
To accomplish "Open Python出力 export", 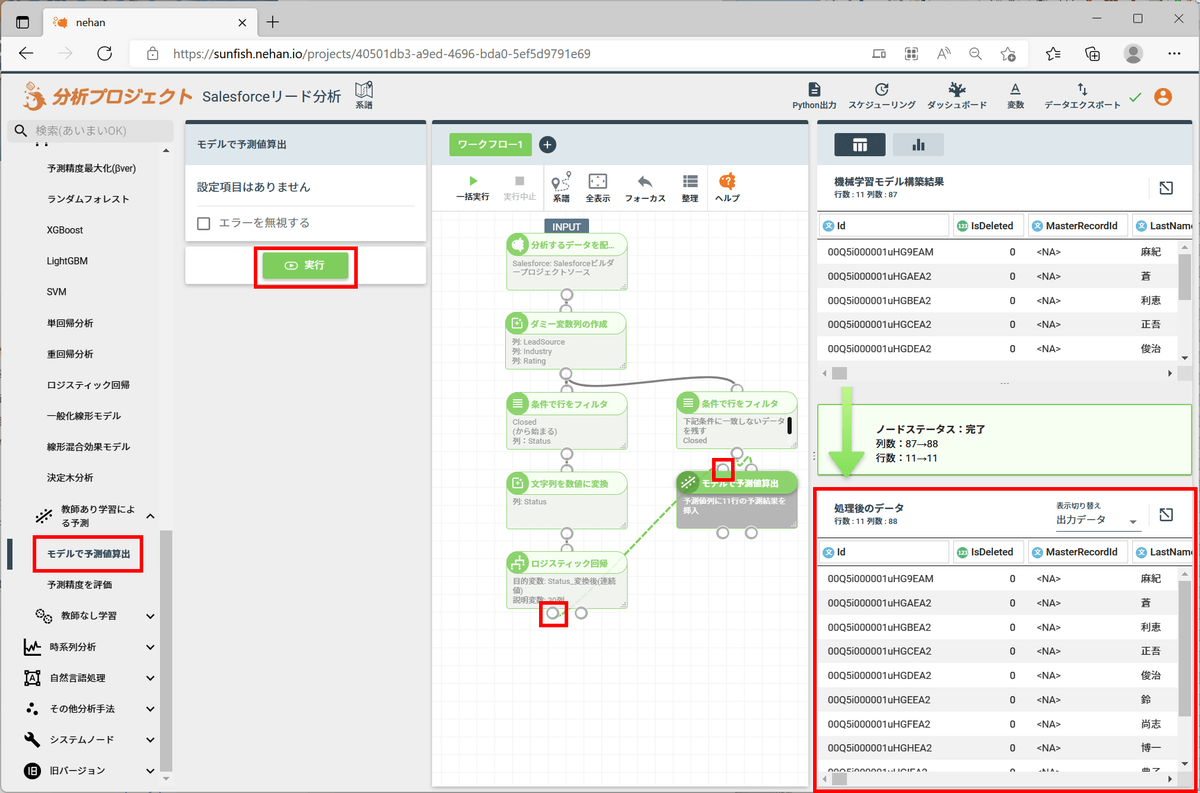I will 814,96.
